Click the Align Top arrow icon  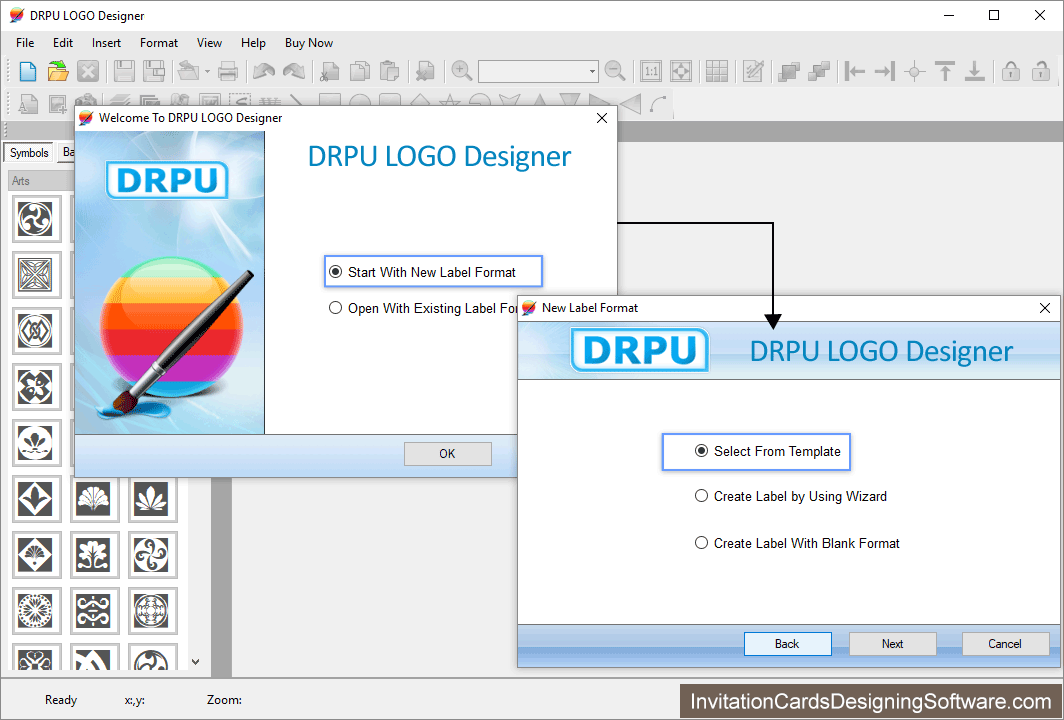pos(945,71)
